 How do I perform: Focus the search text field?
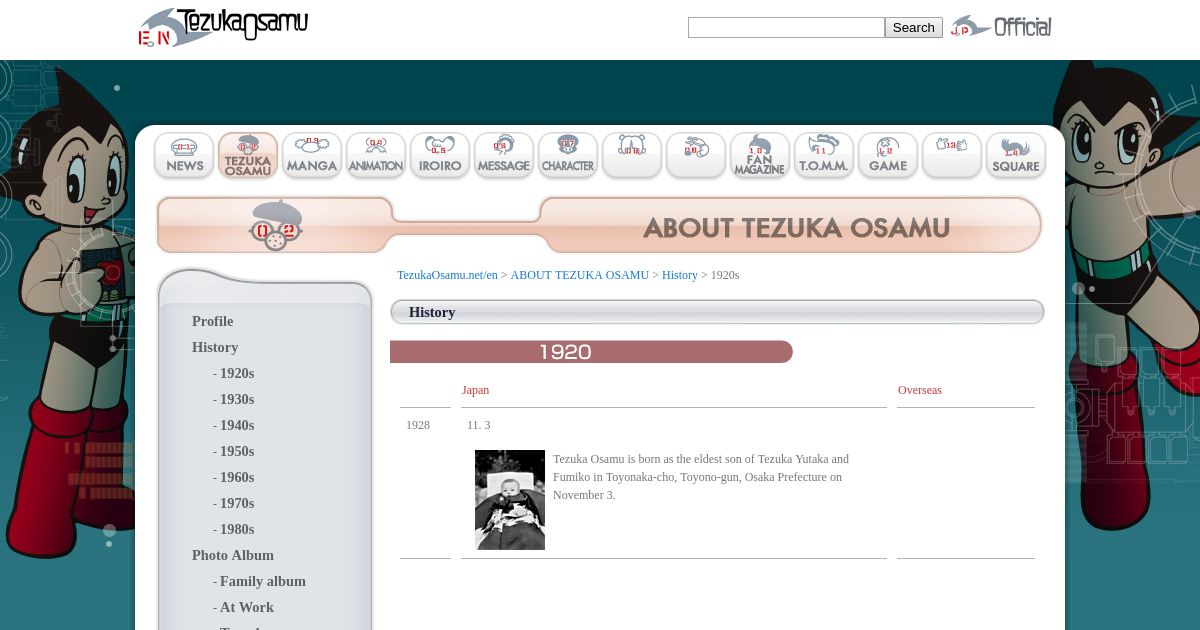tap(786, 28)
